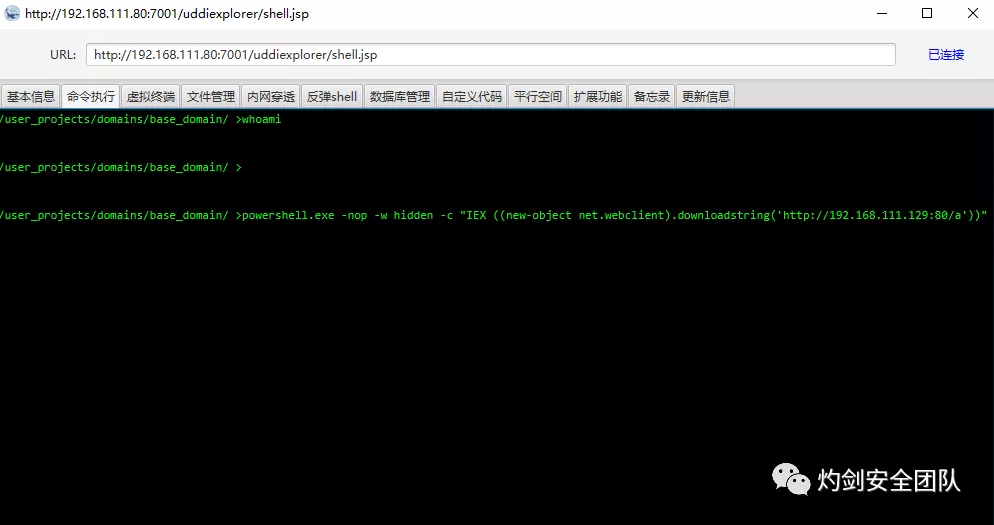Open the 平行空间 tab
This screenshot has height=525, width=994.
[x=538, y=96]
